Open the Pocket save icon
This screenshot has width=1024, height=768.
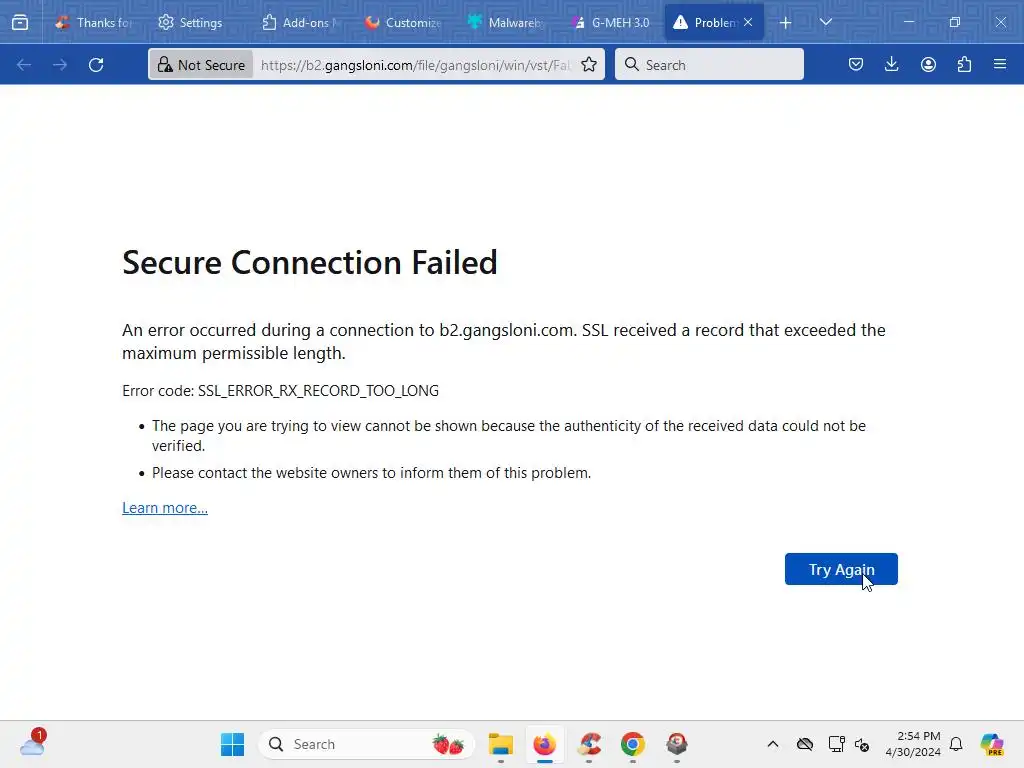pyautogui.click(x=856, y=65)
